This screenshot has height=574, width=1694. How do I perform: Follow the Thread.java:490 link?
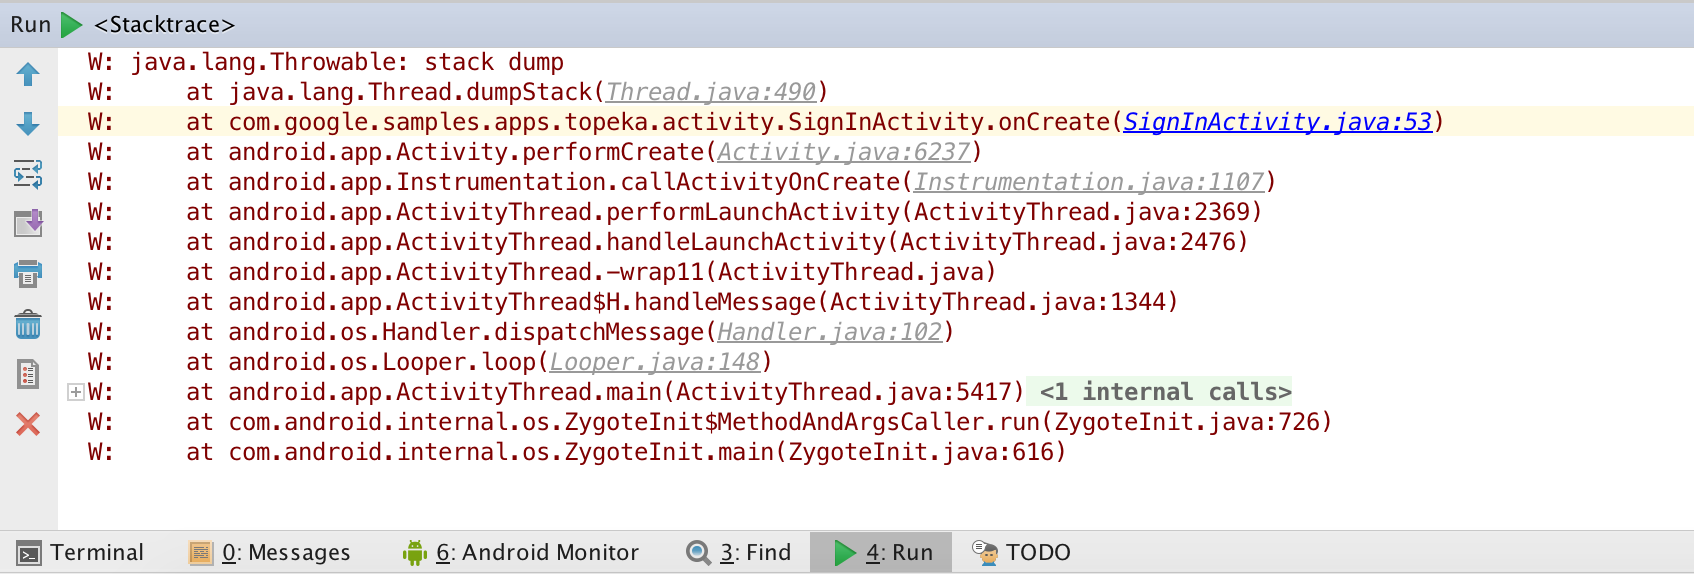(x=711, y=92)
